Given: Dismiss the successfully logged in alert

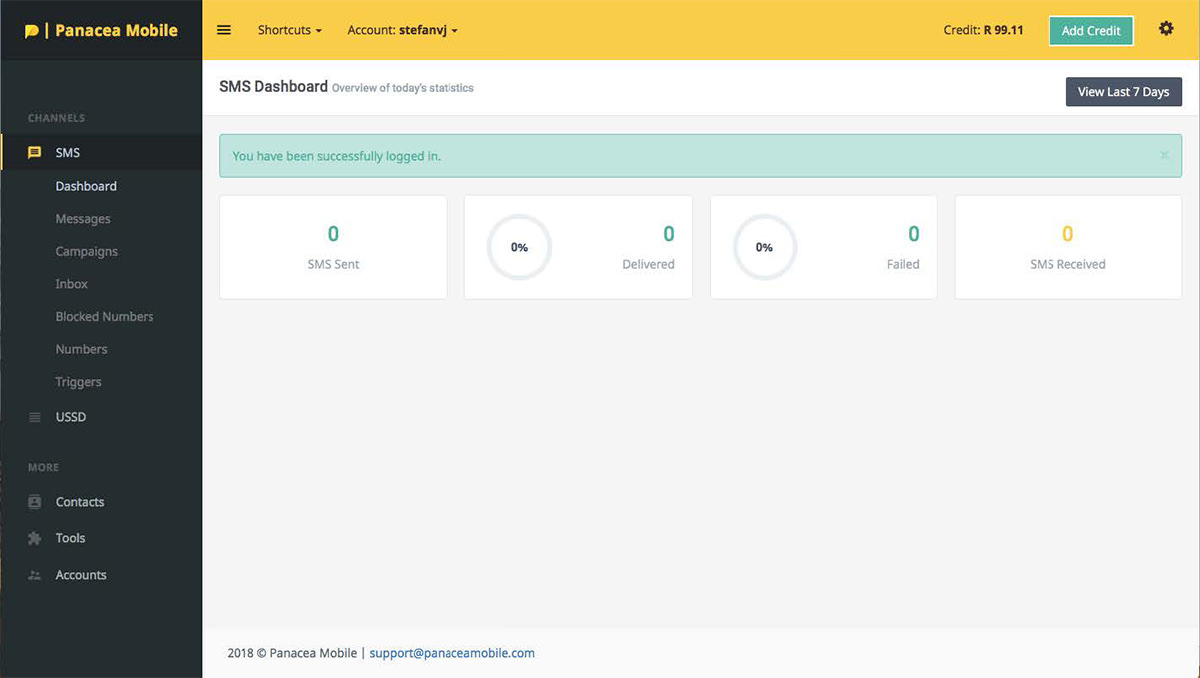Looking at the screenshot, I should pyautogui.click(x=1164, y=155).
